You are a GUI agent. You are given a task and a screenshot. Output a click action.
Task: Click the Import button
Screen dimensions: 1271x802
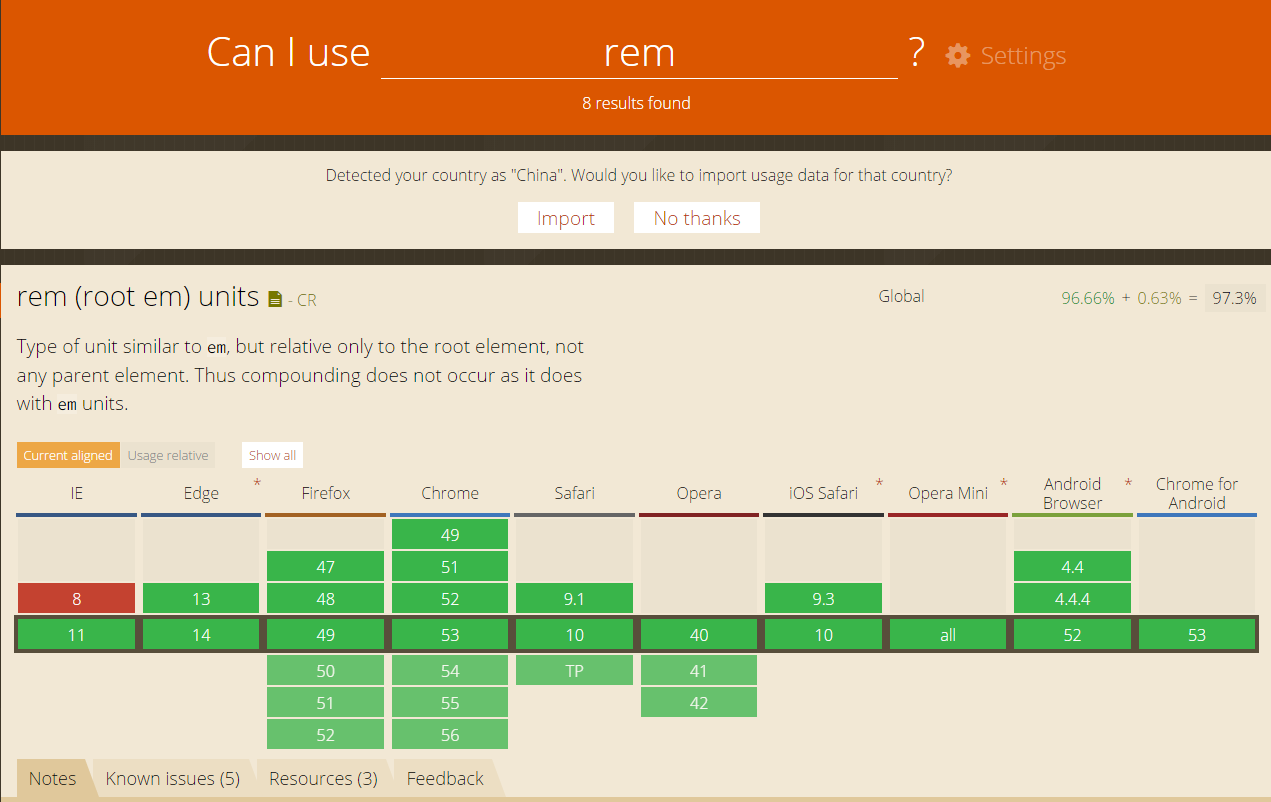point(565,218)
